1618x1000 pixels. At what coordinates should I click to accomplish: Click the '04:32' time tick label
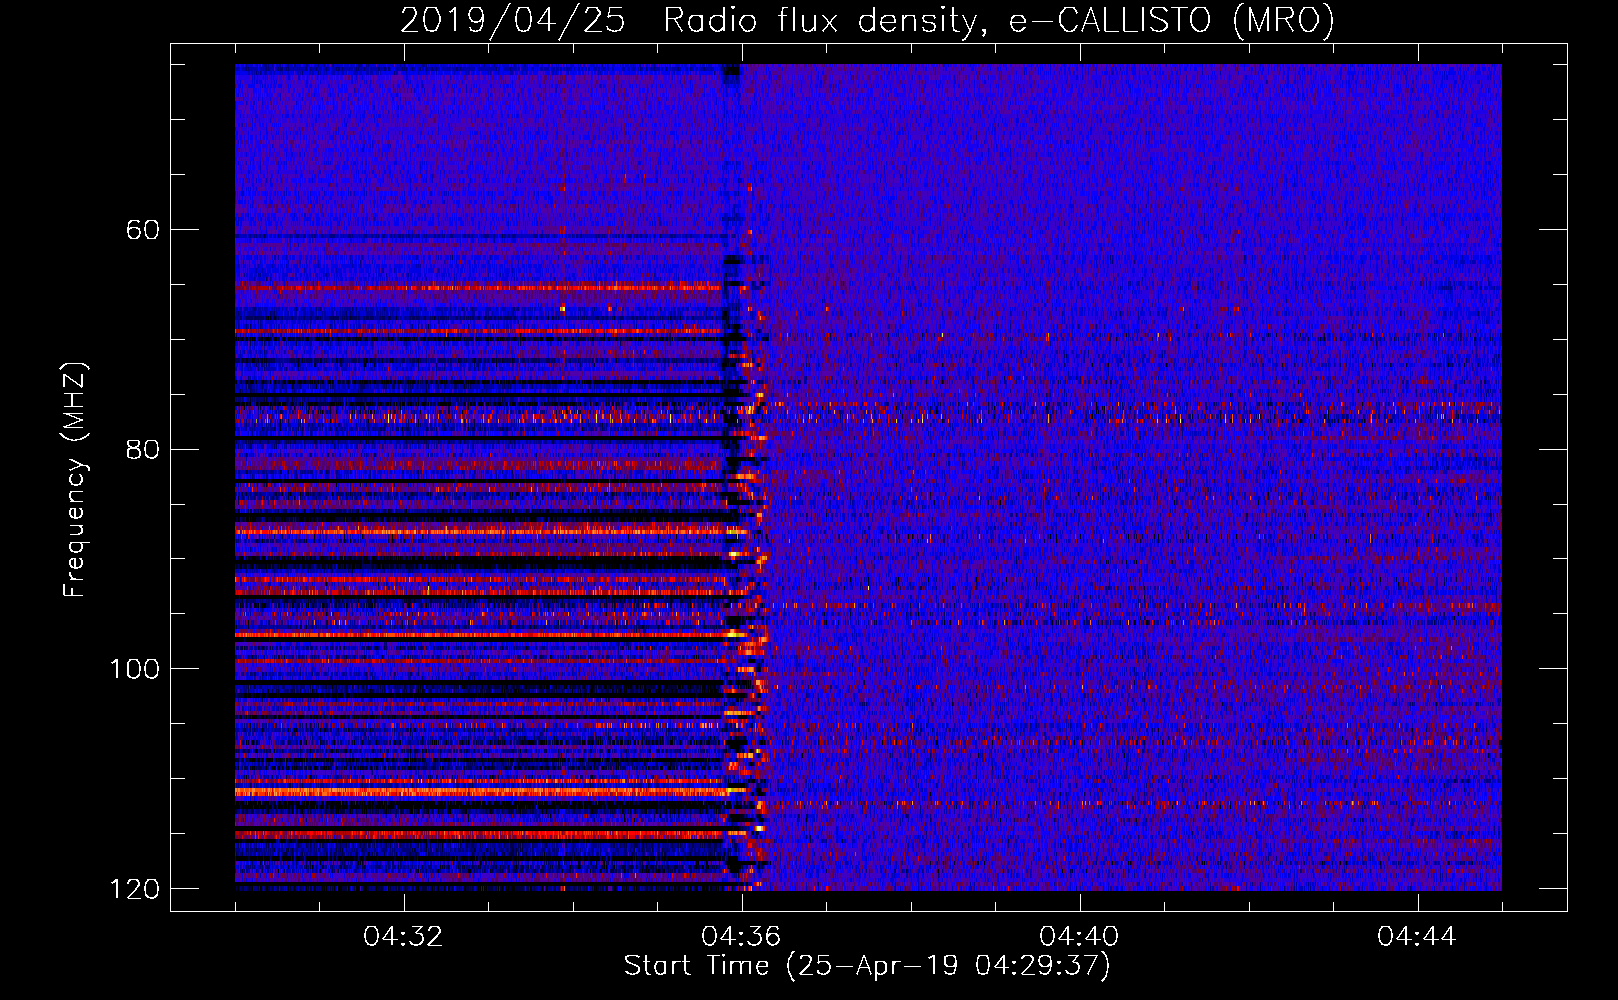click(404, 937)
